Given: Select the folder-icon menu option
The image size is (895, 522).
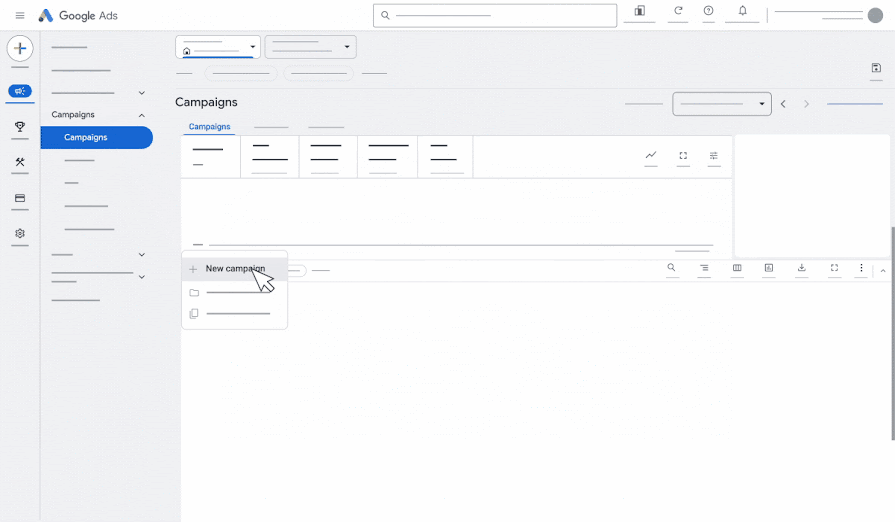Looking at the screenshot, I should (235, 293).
